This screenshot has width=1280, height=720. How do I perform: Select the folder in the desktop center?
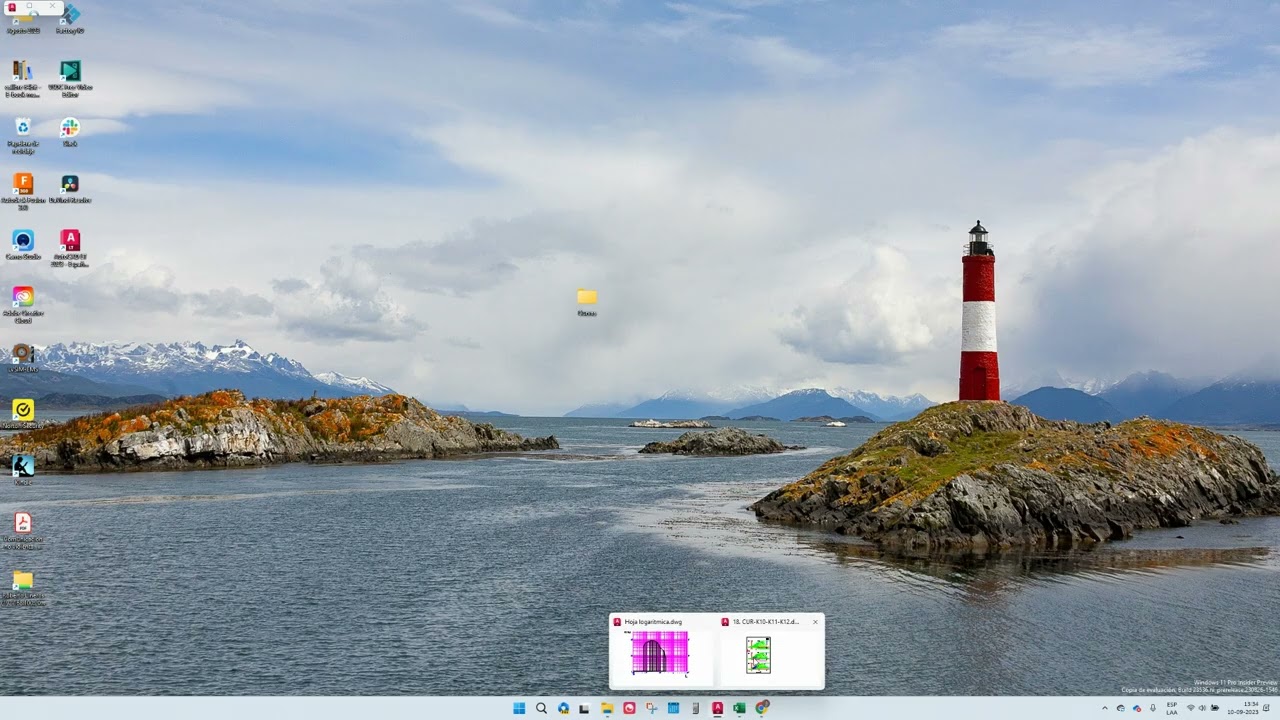tap(587, 302)
